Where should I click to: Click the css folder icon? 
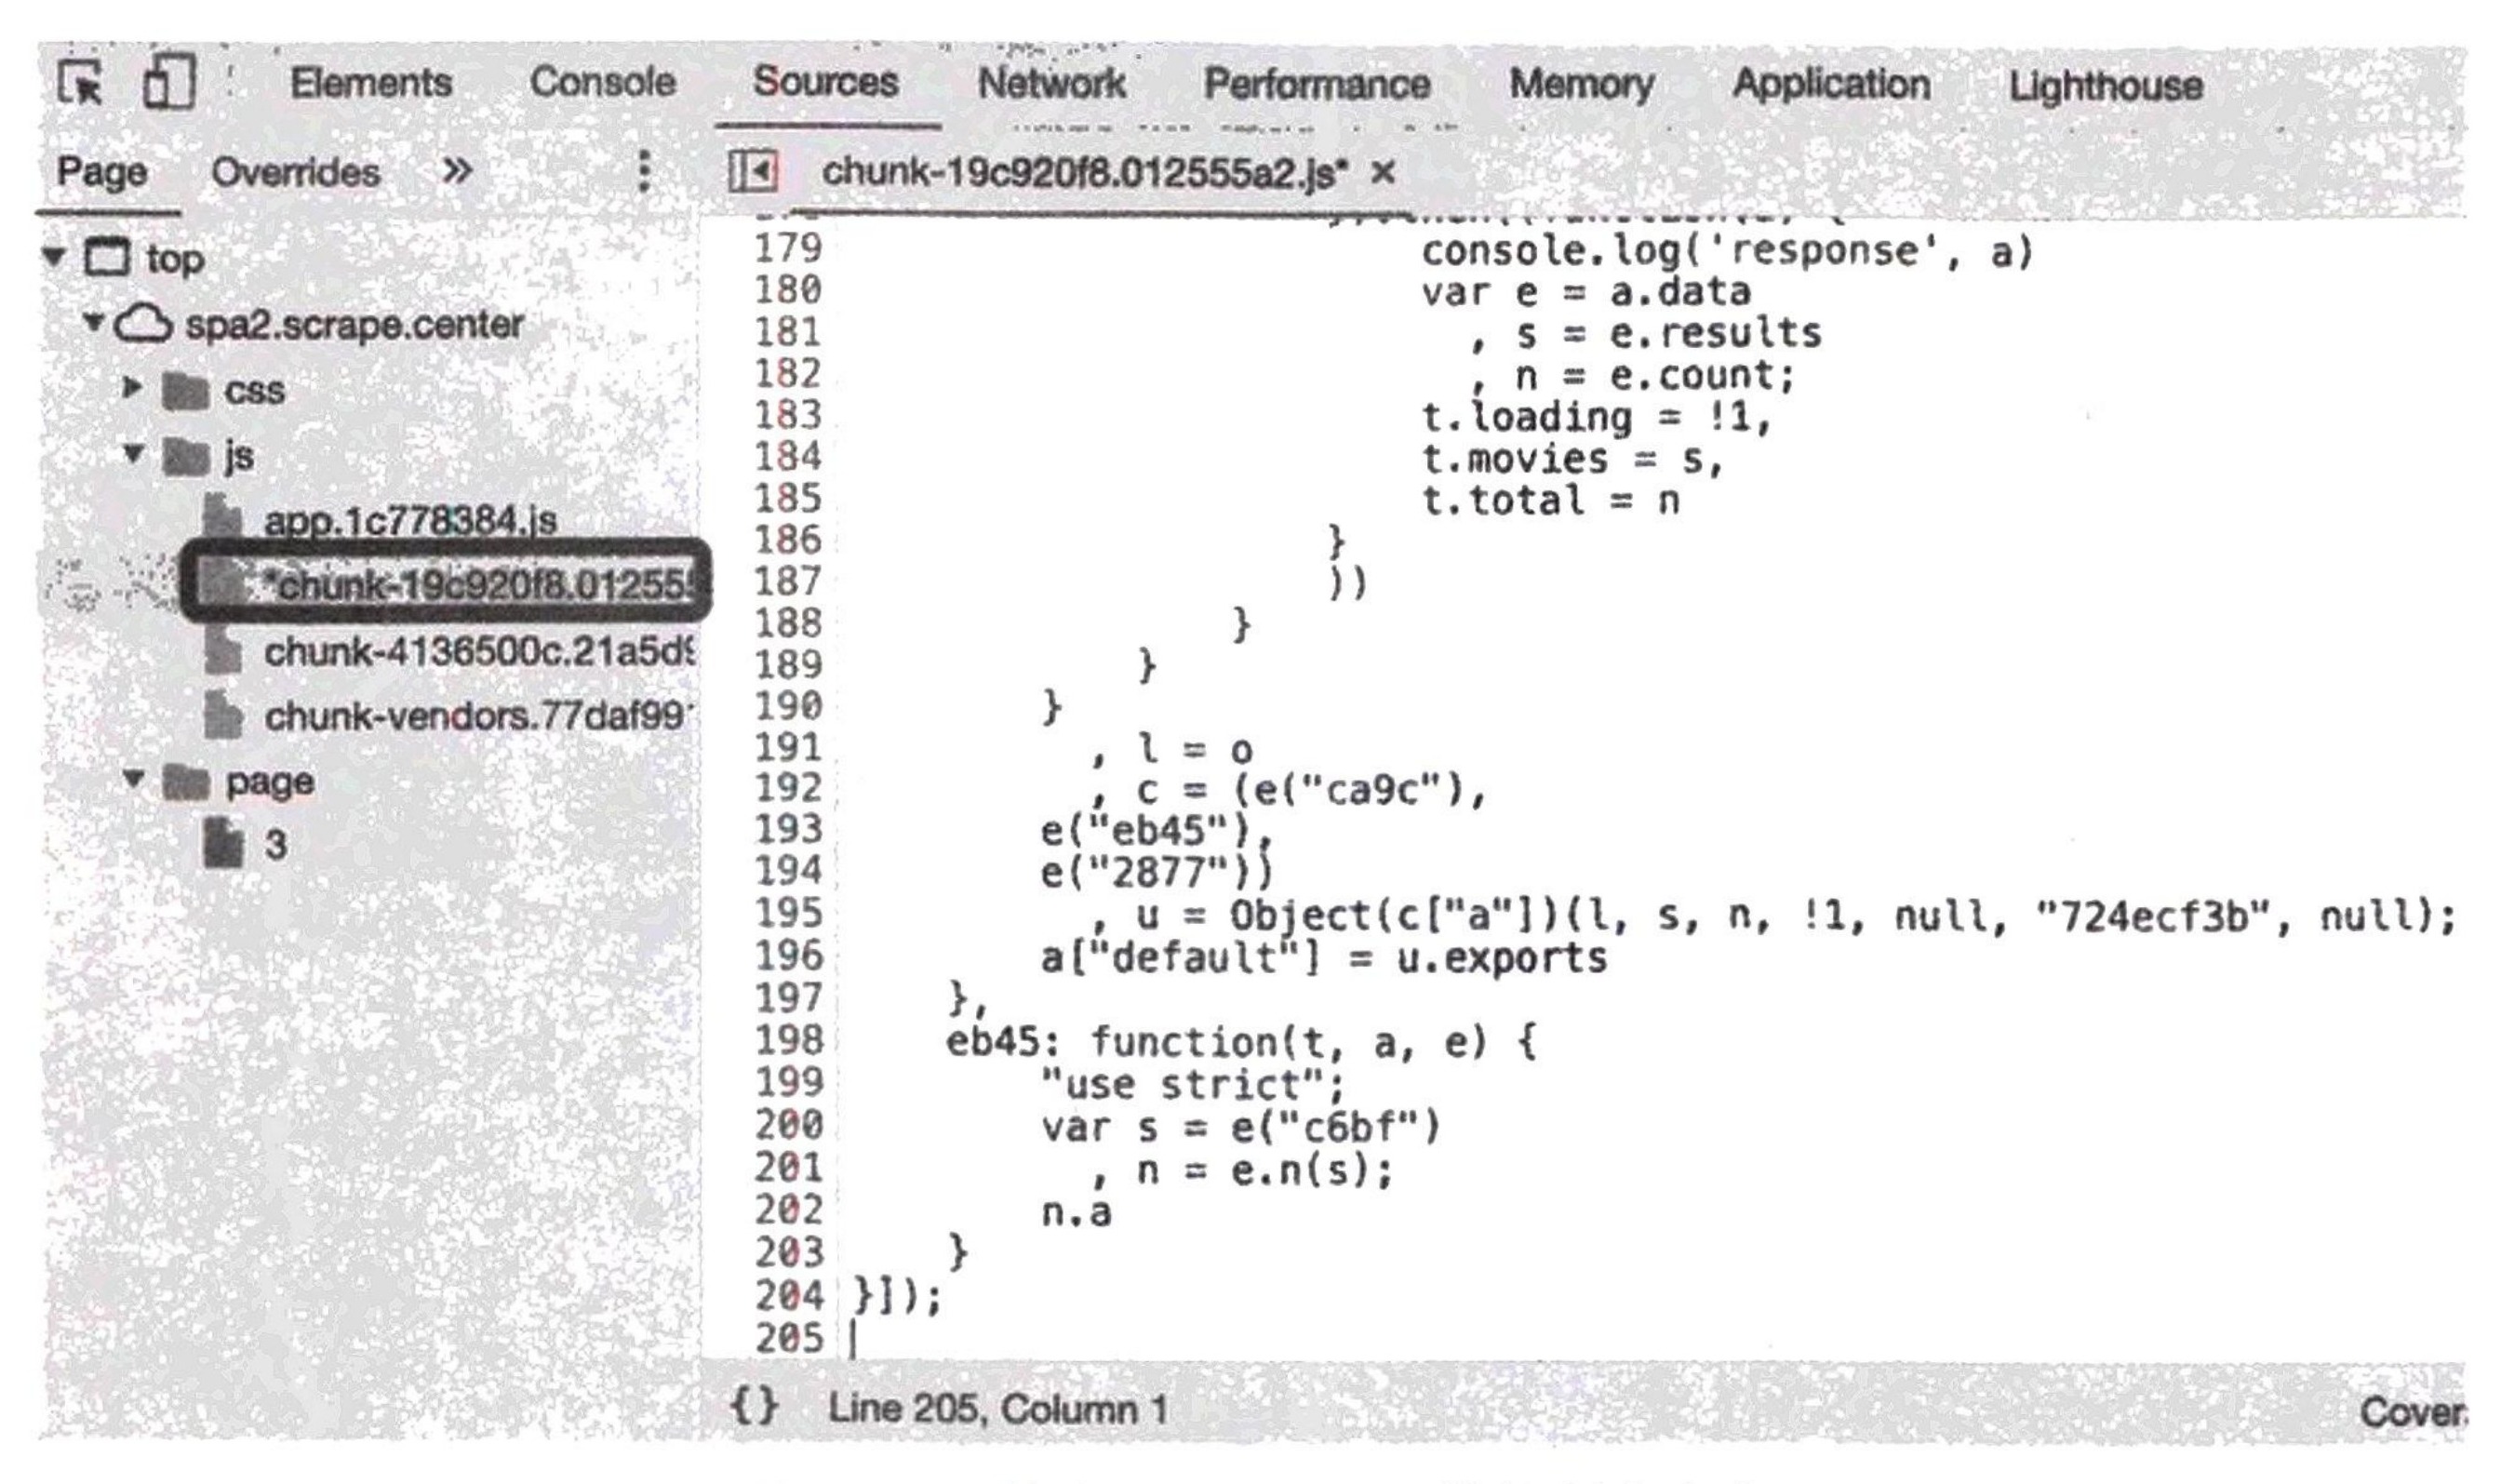pos(185,391)
